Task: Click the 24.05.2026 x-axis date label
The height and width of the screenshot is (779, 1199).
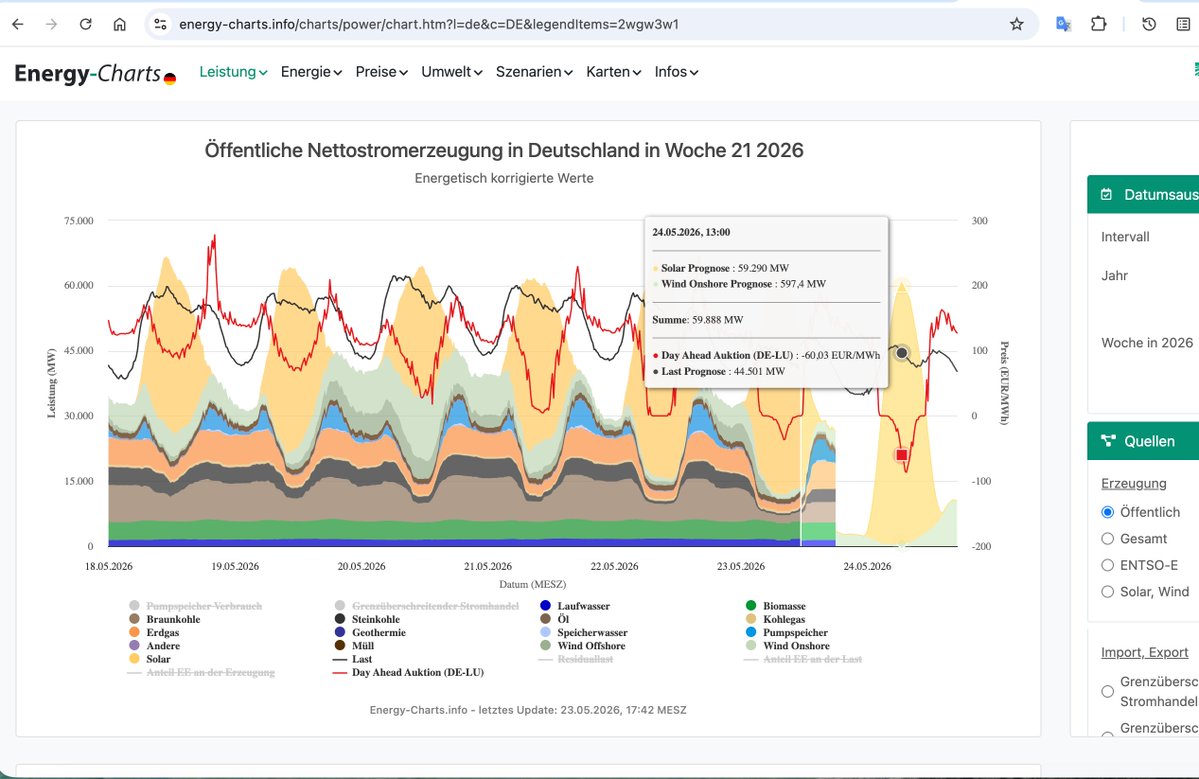Action: coord(867,566)
